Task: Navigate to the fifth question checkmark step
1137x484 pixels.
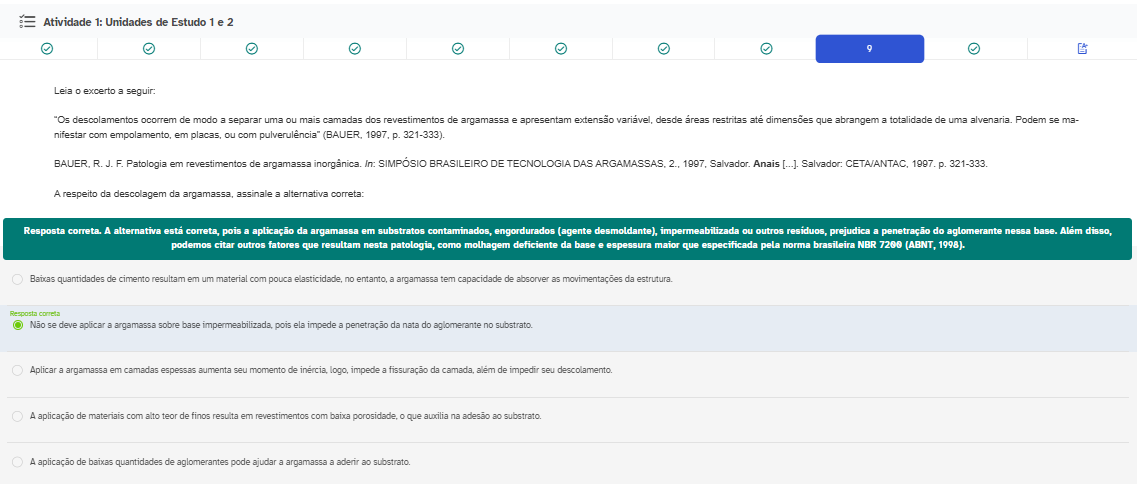Action: point(458,48)
